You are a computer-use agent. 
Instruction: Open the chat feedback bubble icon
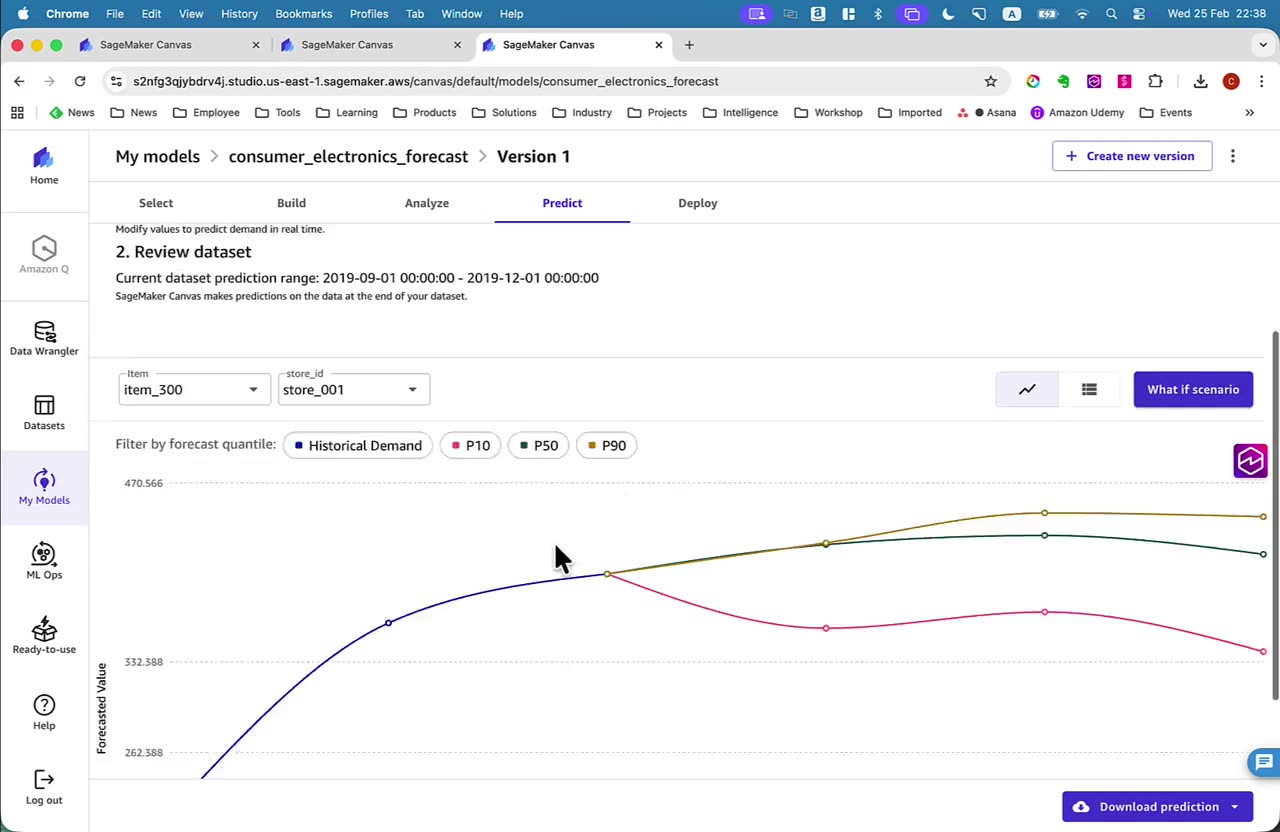click(1264, 763)
